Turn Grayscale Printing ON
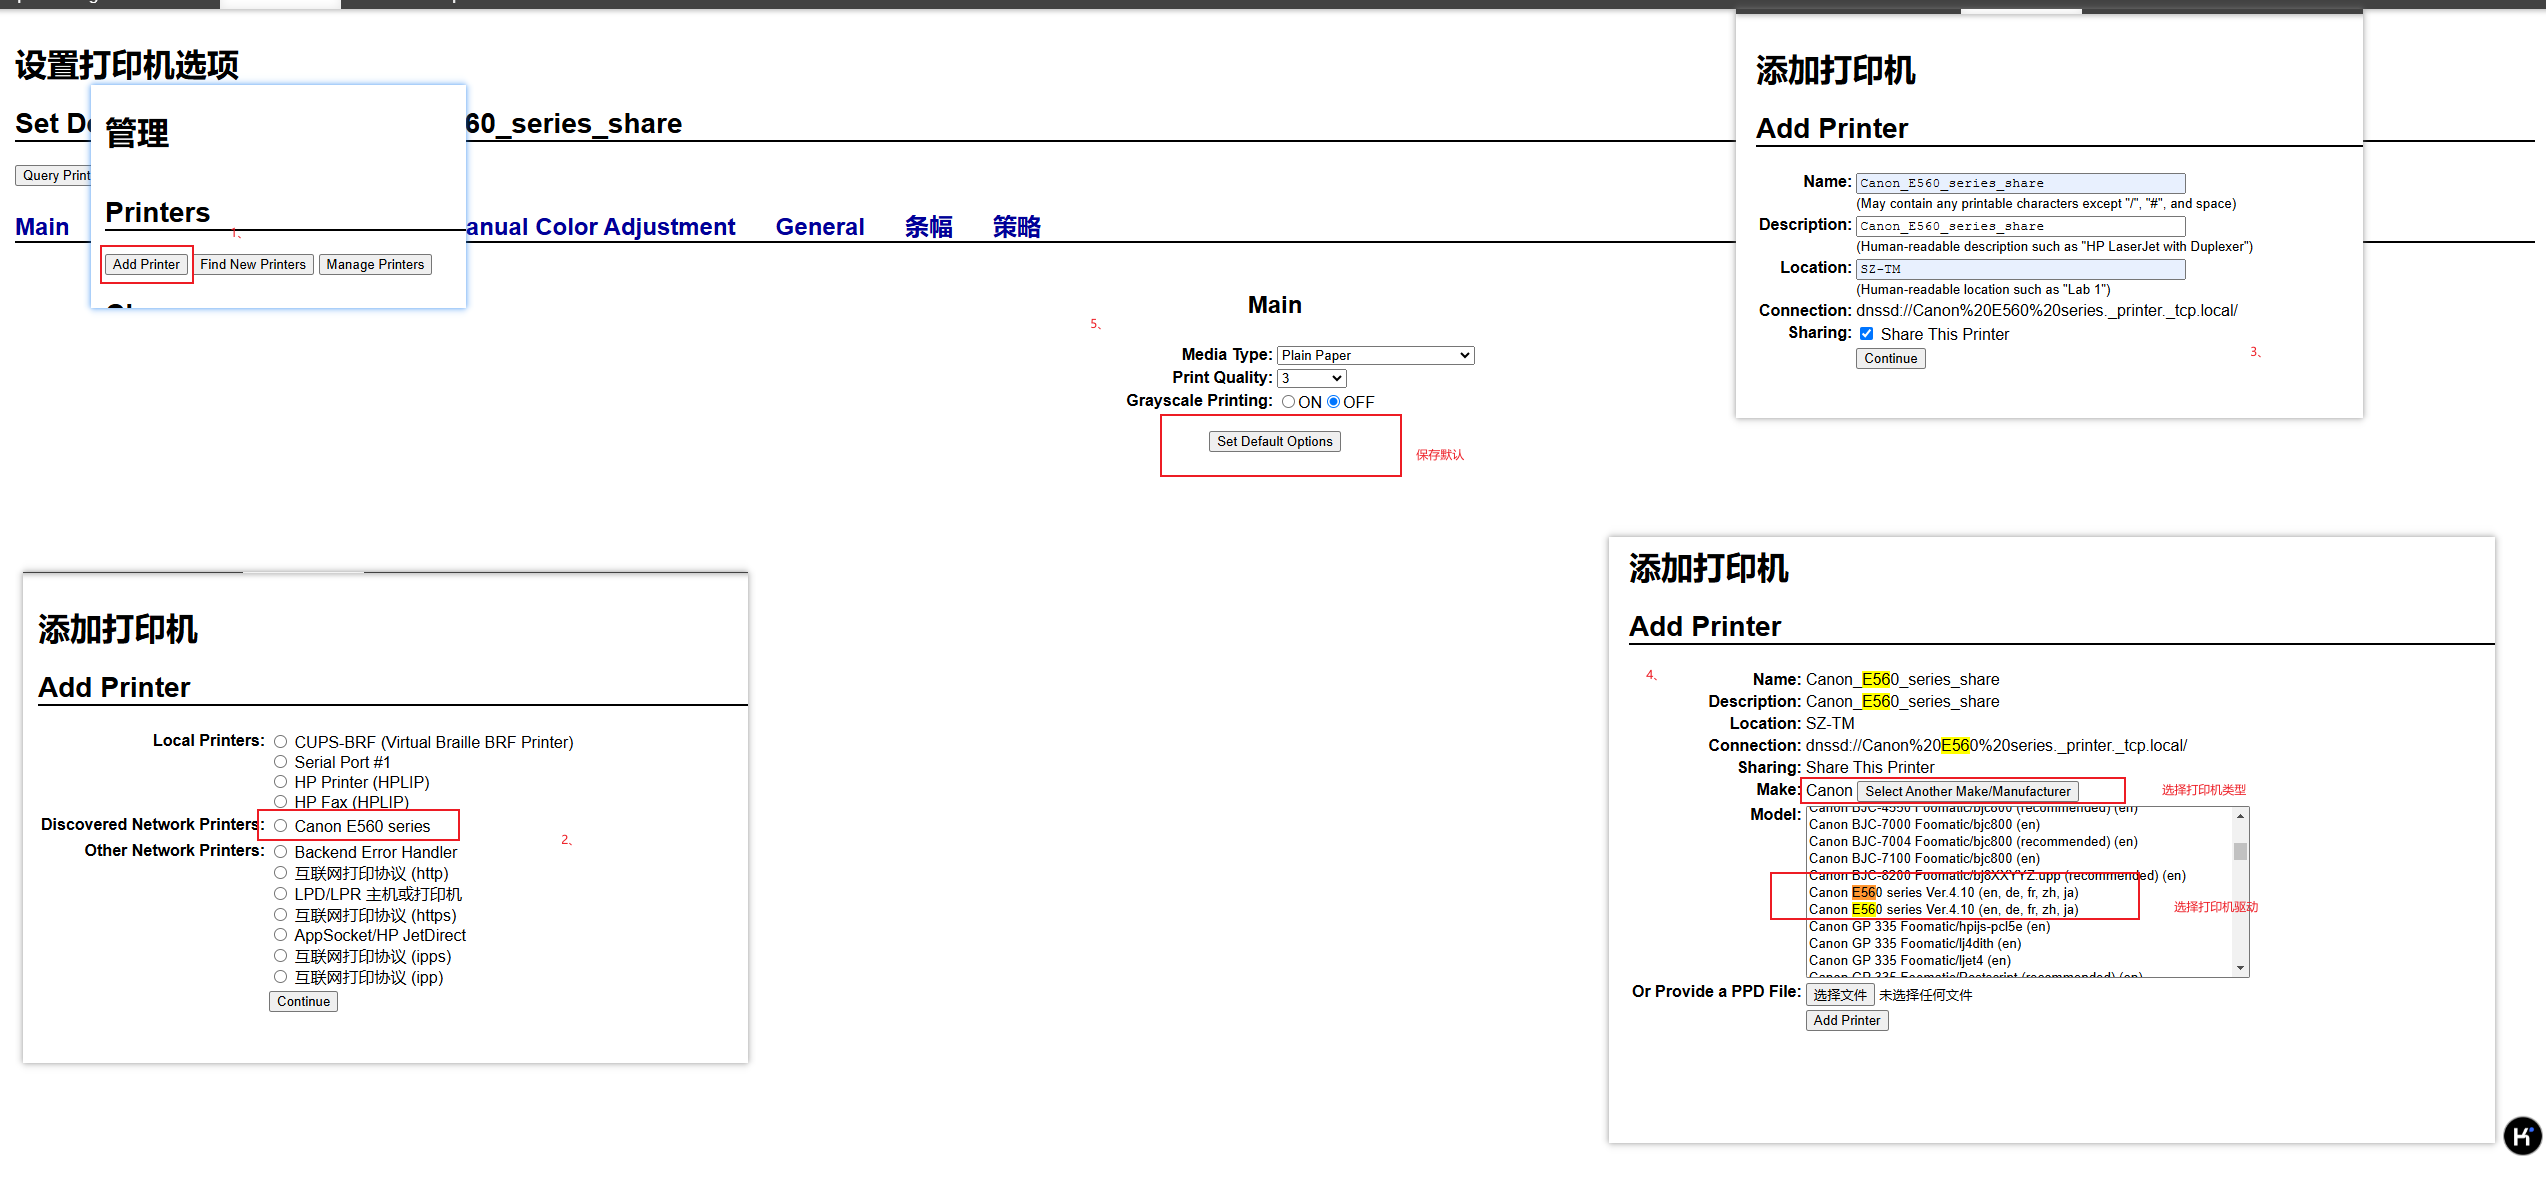The image size is (2546, 1191). pos(1289,402)
